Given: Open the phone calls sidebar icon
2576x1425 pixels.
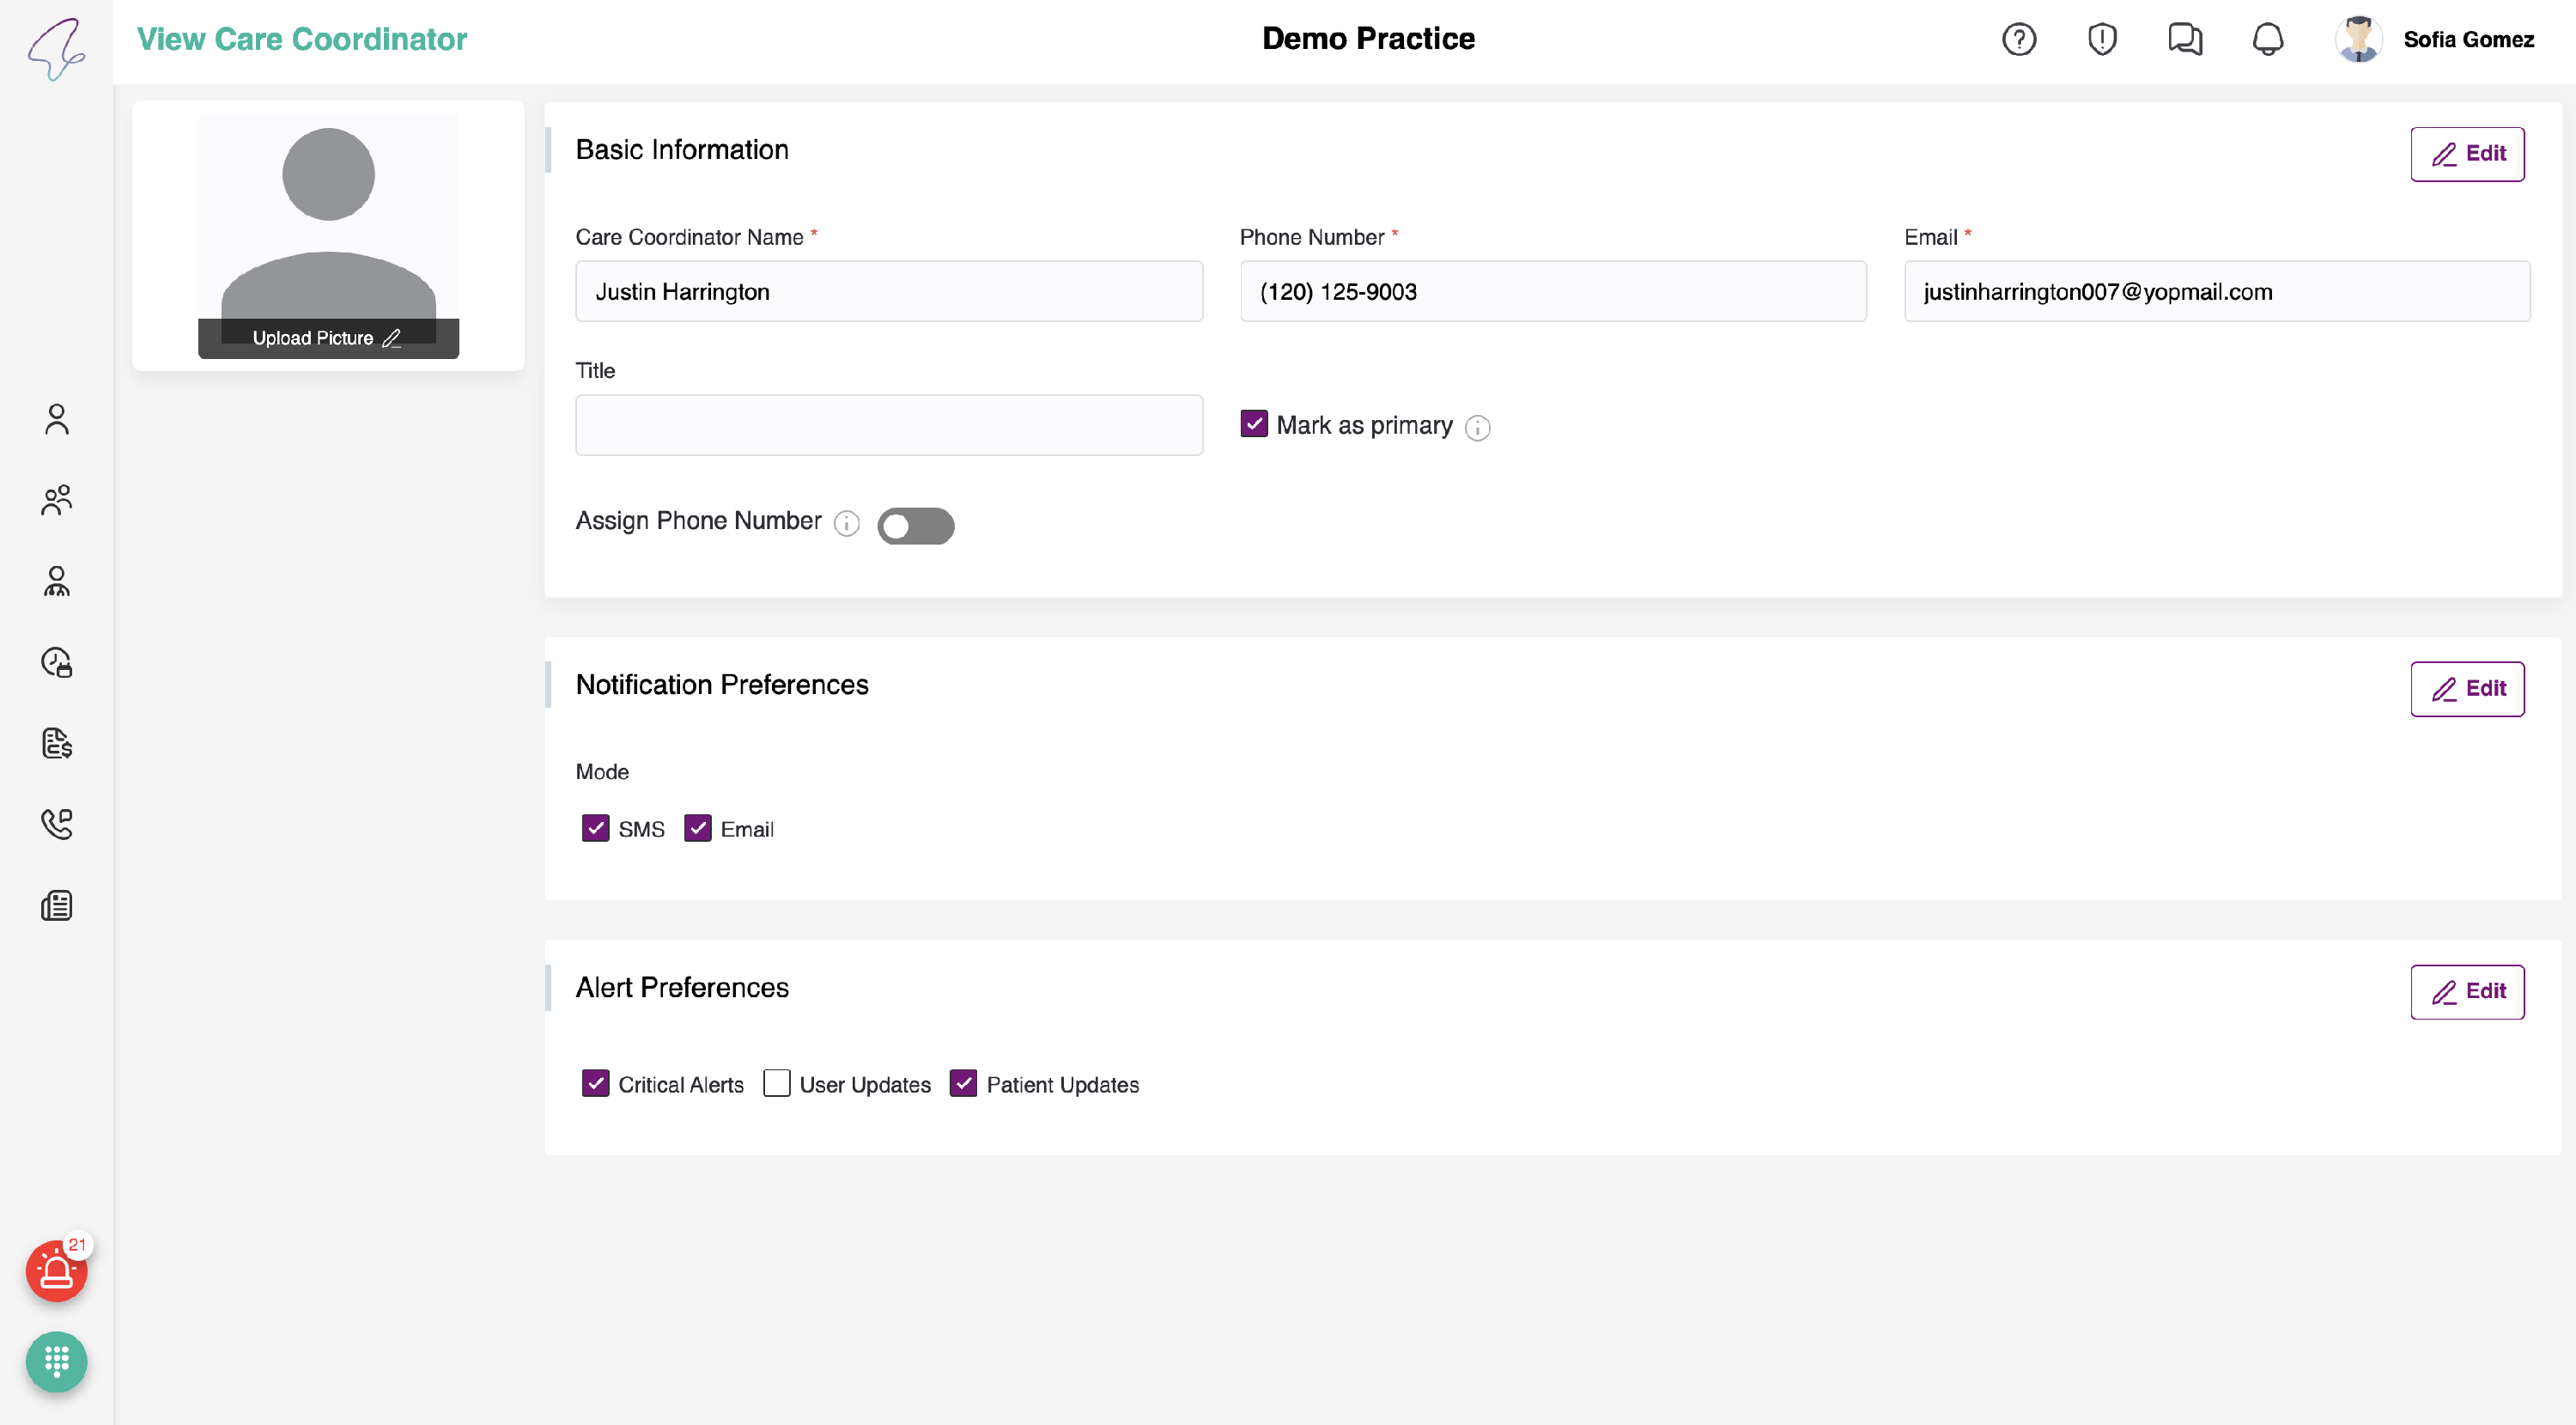Looking at the screenshot, I should click(x=57, y=824).
